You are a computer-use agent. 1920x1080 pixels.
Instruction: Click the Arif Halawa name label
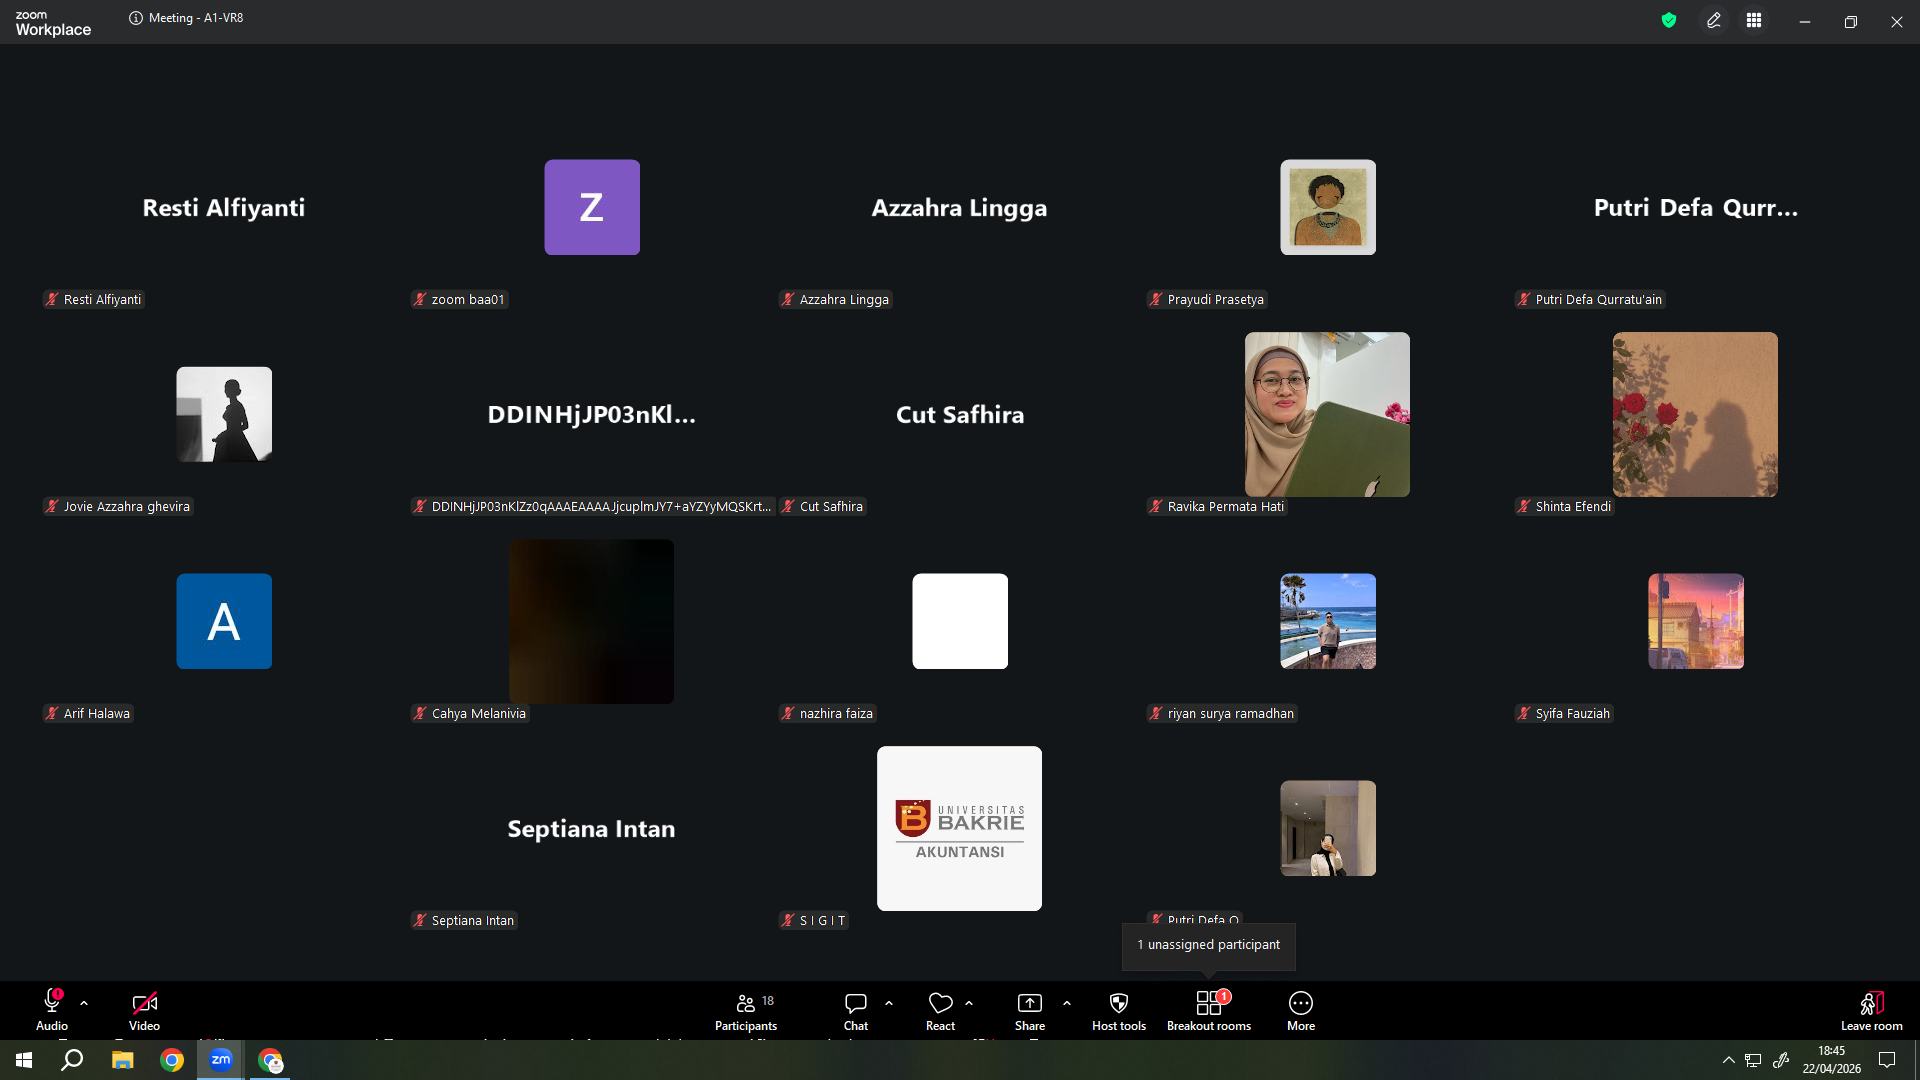(x=88, y=713)
